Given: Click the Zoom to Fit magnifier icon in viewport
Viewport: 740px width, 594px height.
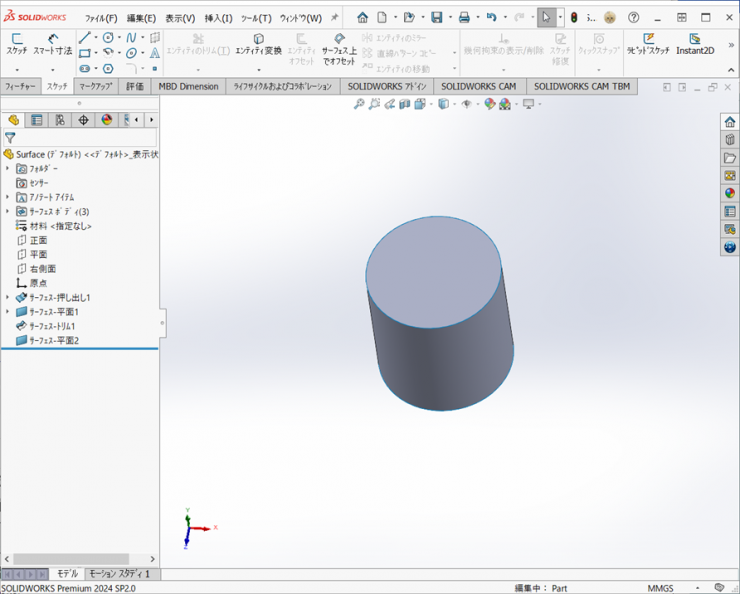Looking at the screenshot, I should click(x=359, y=104).
